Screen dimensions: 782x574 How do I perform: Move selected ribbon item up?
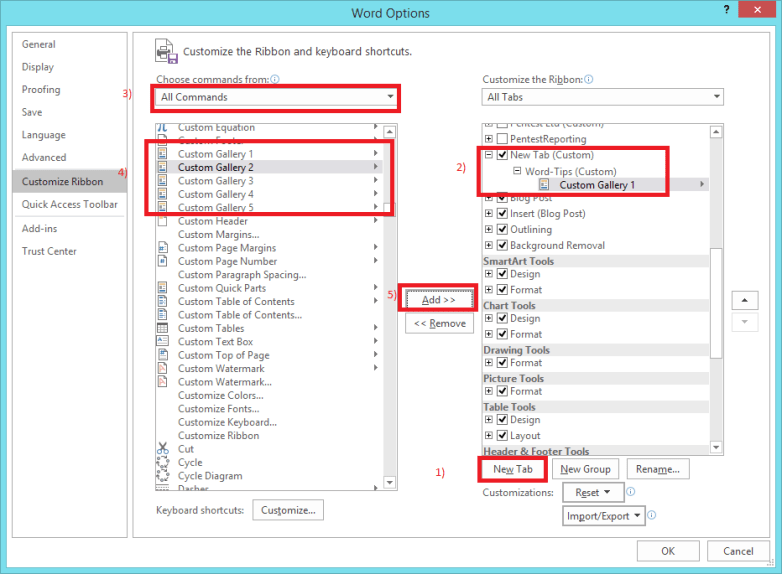(x=745, y=300)
